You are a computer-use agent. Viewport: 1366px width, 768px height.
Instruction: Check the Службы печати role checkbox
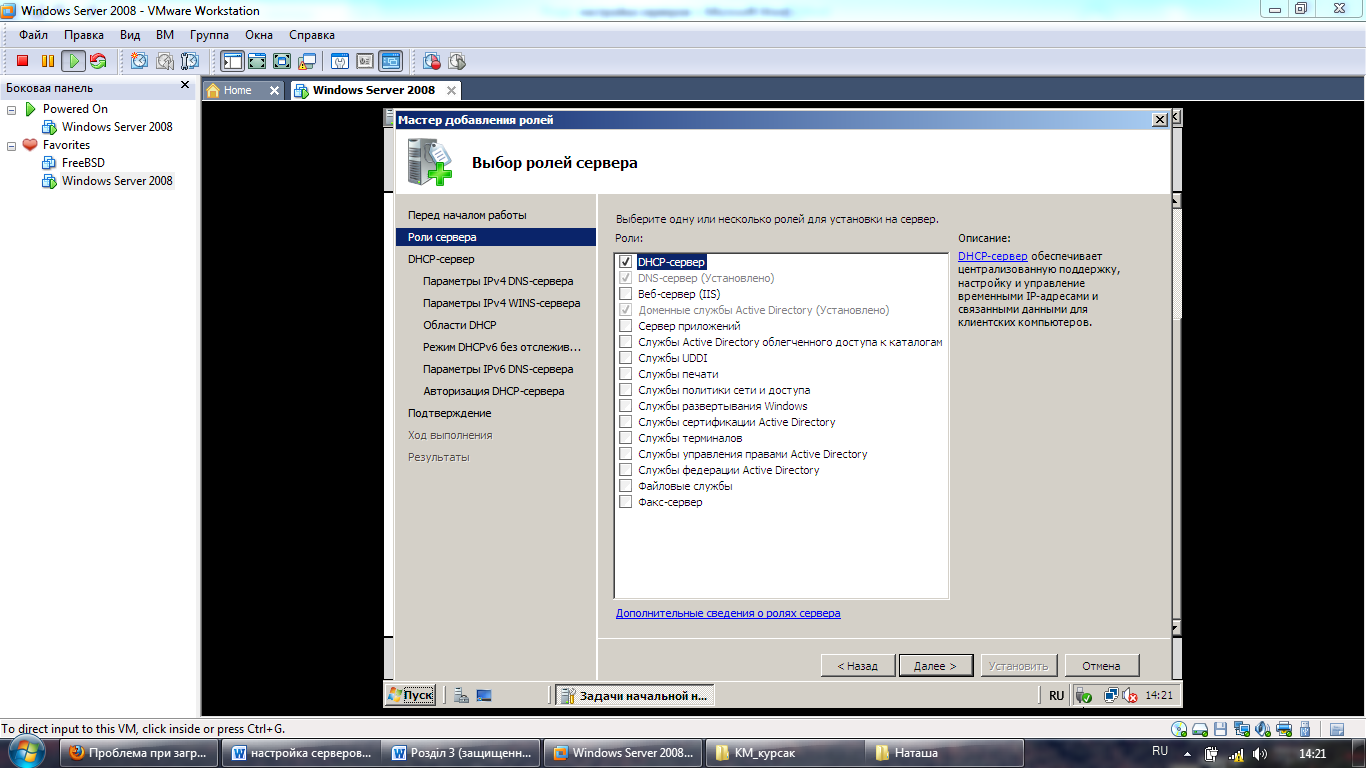tap(625, 374)
